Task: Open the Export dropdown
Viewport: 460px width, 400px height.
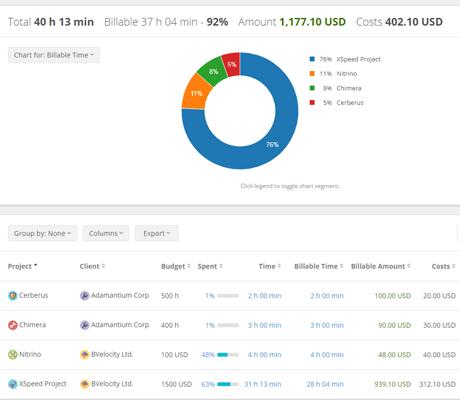Action: (x=157, y=233)
